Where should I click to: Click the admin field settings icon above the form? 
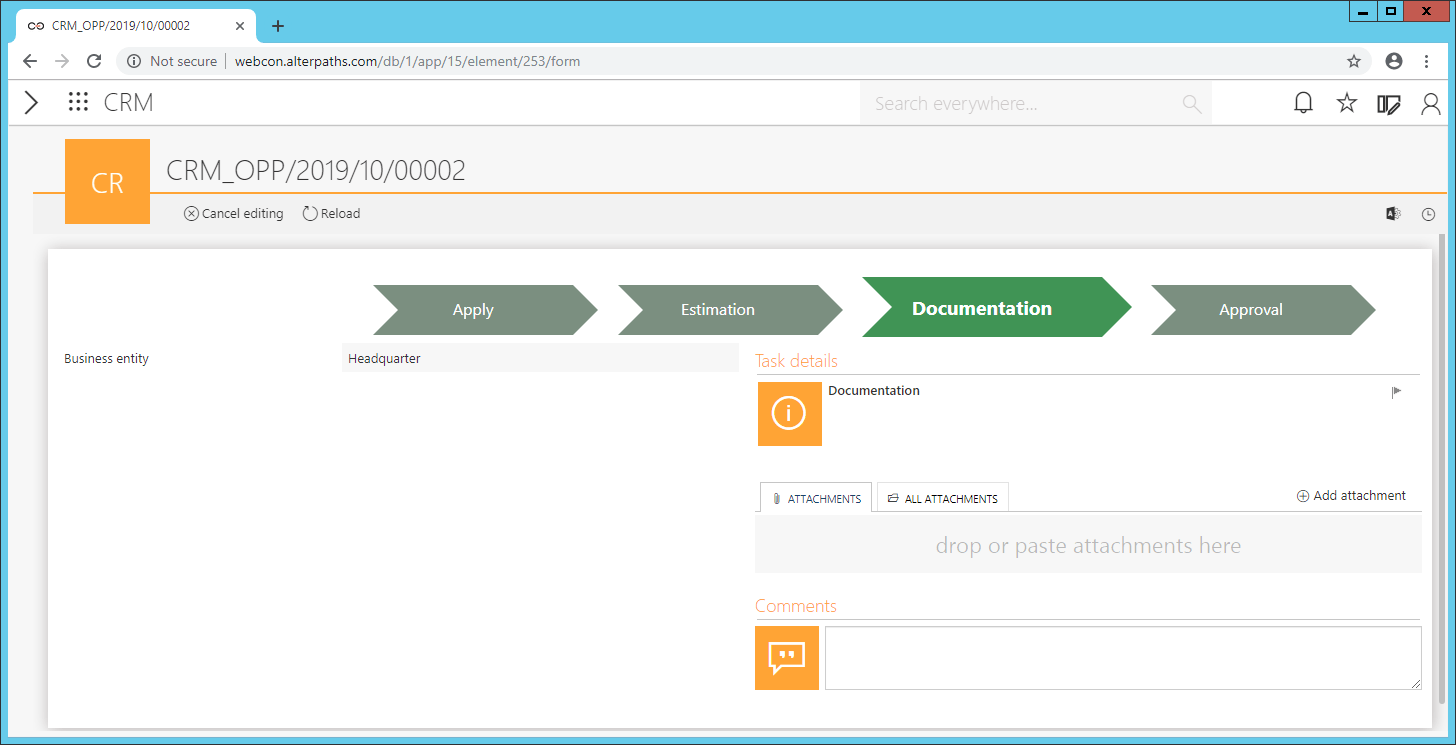pyautogui.click(x=1392, y=213)
